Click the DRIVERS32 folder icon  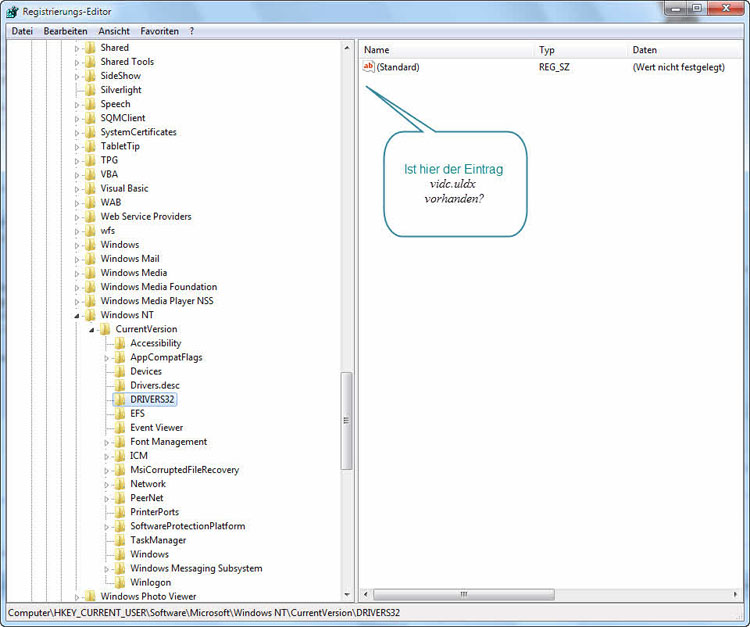[119, 399]
